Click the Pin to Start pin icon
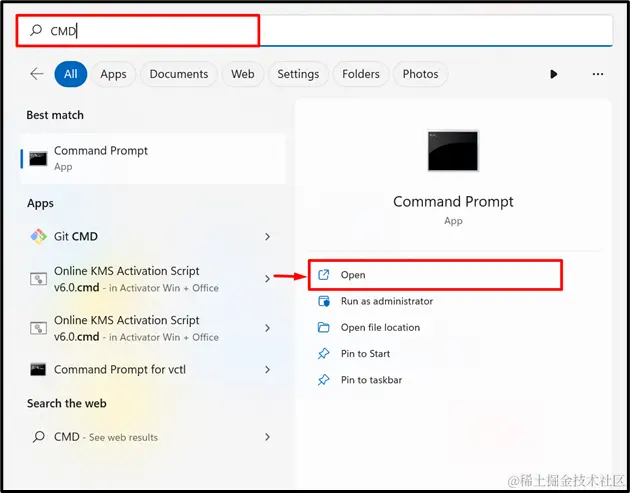This screenshot has width=630, height=493. (x=323, y=354)
